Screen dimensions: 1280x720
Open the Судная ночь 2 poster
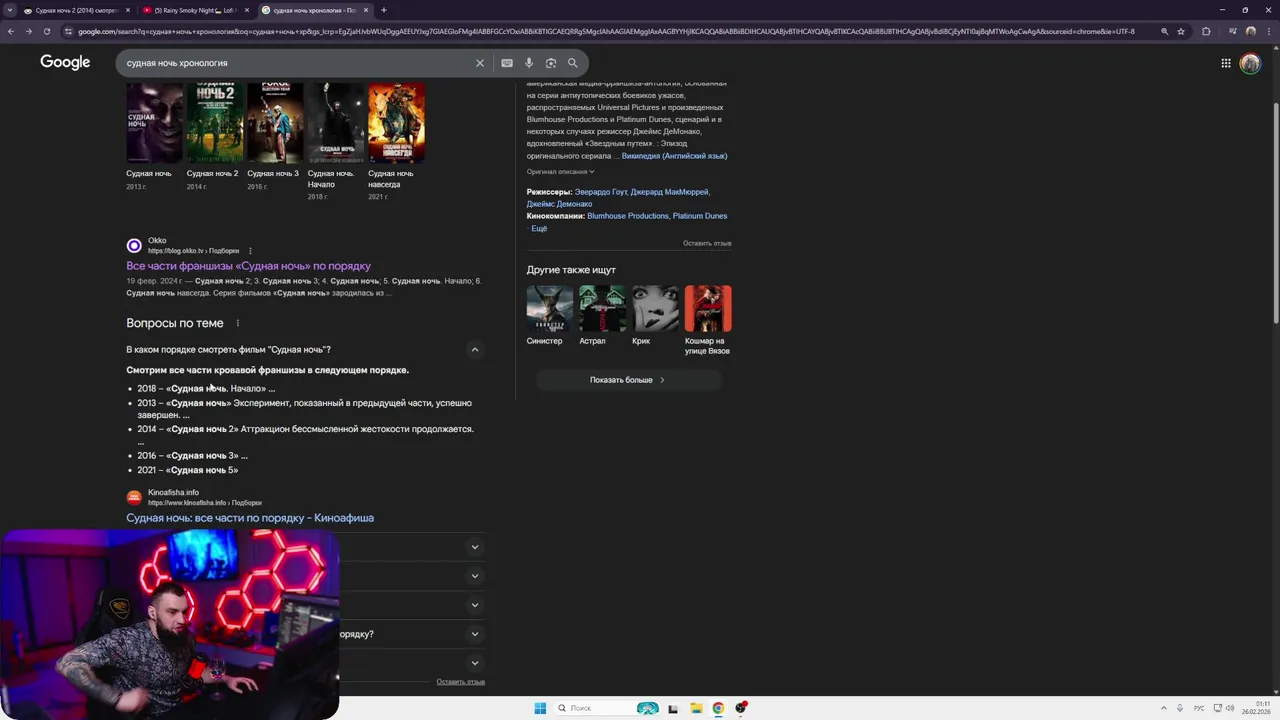click(x=215, y=124)
